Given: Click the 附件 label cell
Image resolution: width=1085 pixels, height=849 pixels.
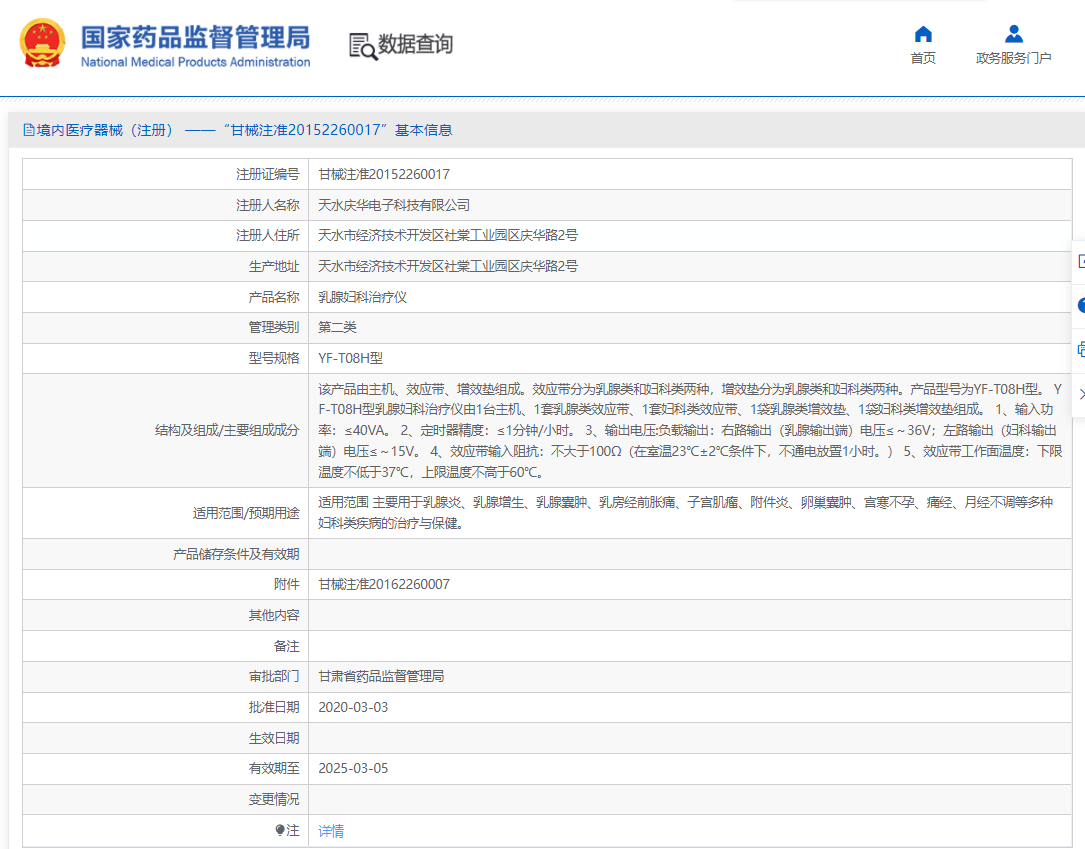Looking at the screenshot, I should [x=165, y=585].
